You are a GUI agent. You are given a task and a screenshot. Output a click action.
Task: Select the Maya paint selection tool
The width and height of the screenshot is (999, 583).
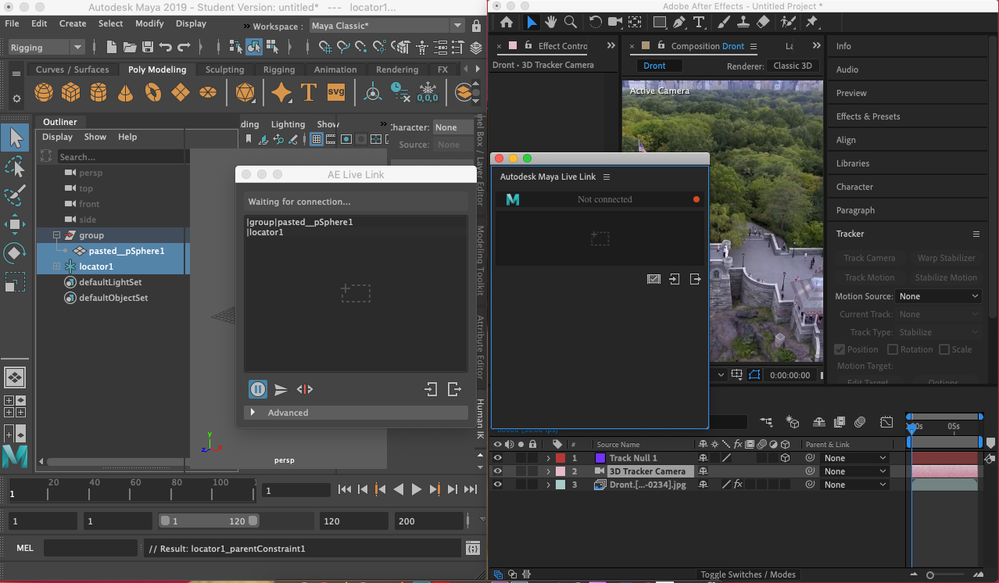pos(15,195)
